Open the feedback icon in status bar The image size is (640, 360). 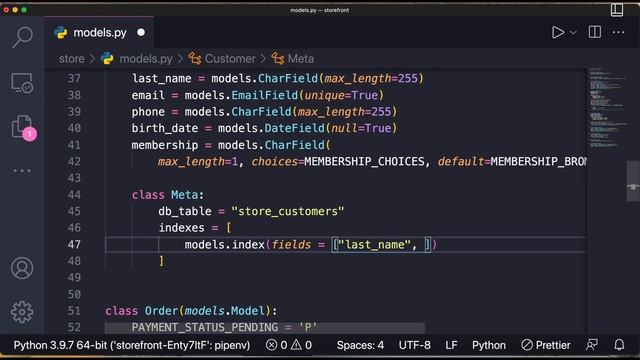592,345
